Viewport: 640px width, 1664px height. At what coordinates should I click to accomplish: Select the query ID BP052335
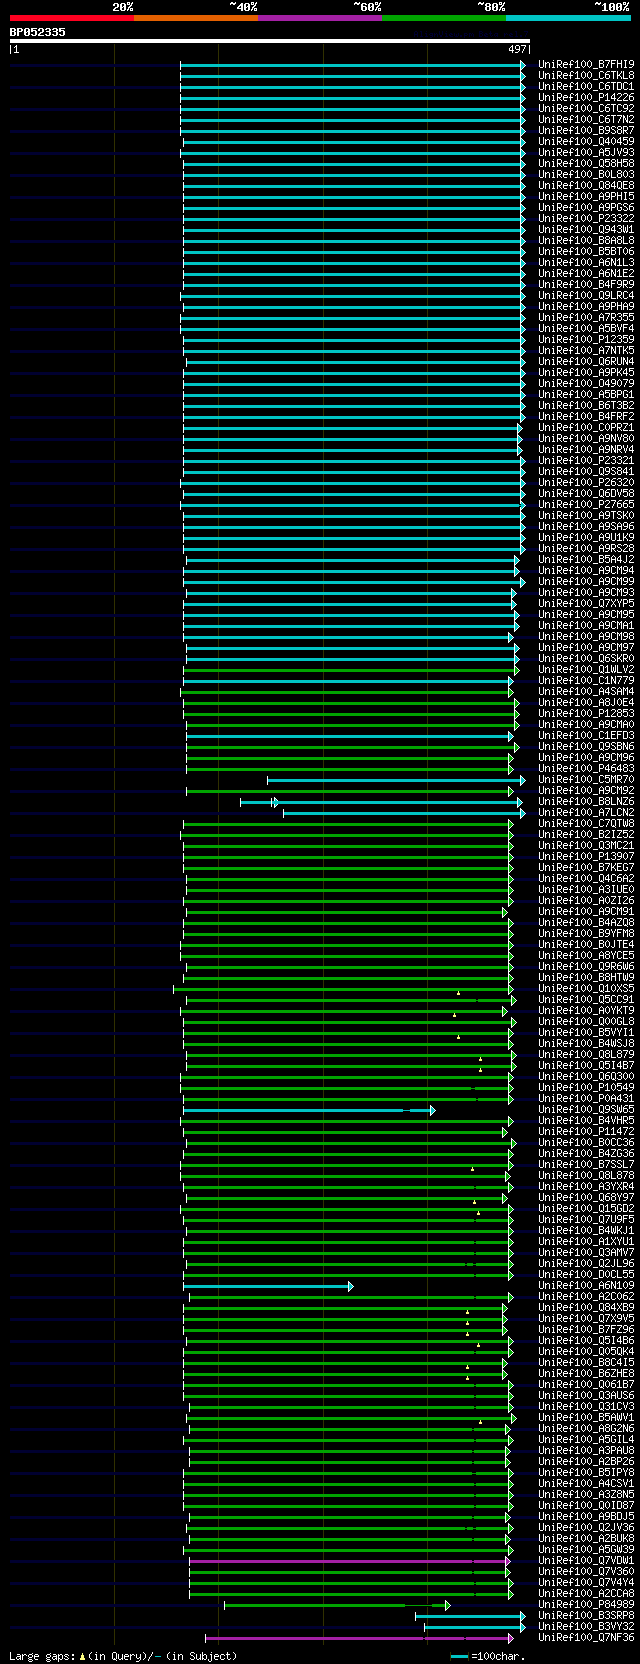click(x=38, y=32)
